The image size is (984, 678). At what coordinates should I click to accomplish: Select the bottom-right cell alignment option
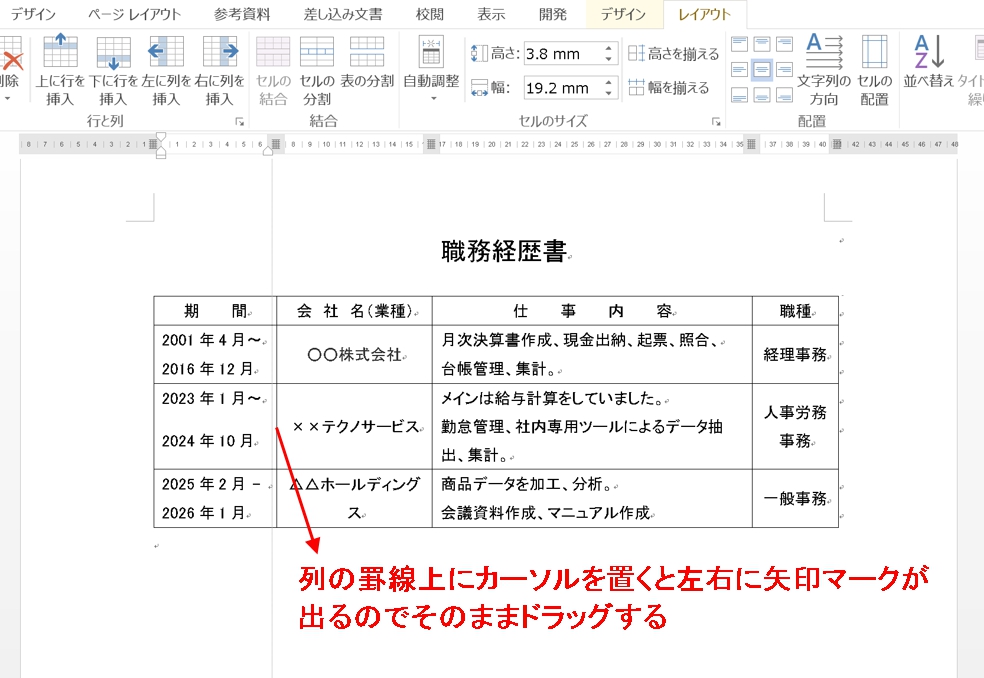point(784,95)
